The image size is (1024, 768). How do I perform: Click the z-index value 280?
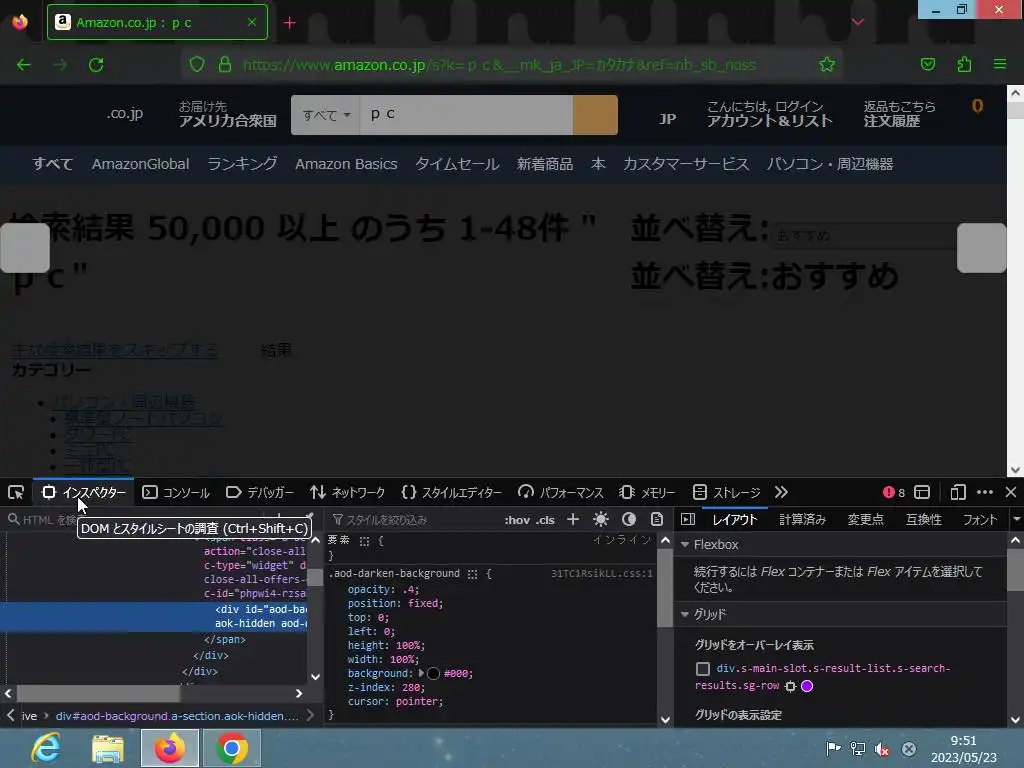click(409, 688)
